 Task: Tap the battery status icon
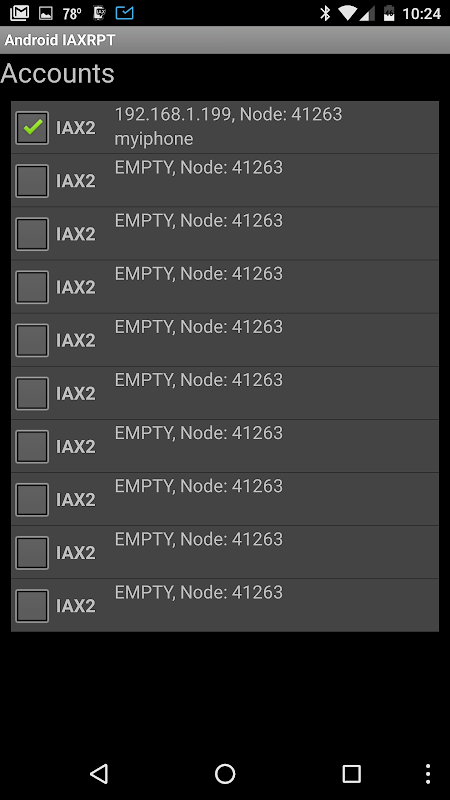pos(389,13)
